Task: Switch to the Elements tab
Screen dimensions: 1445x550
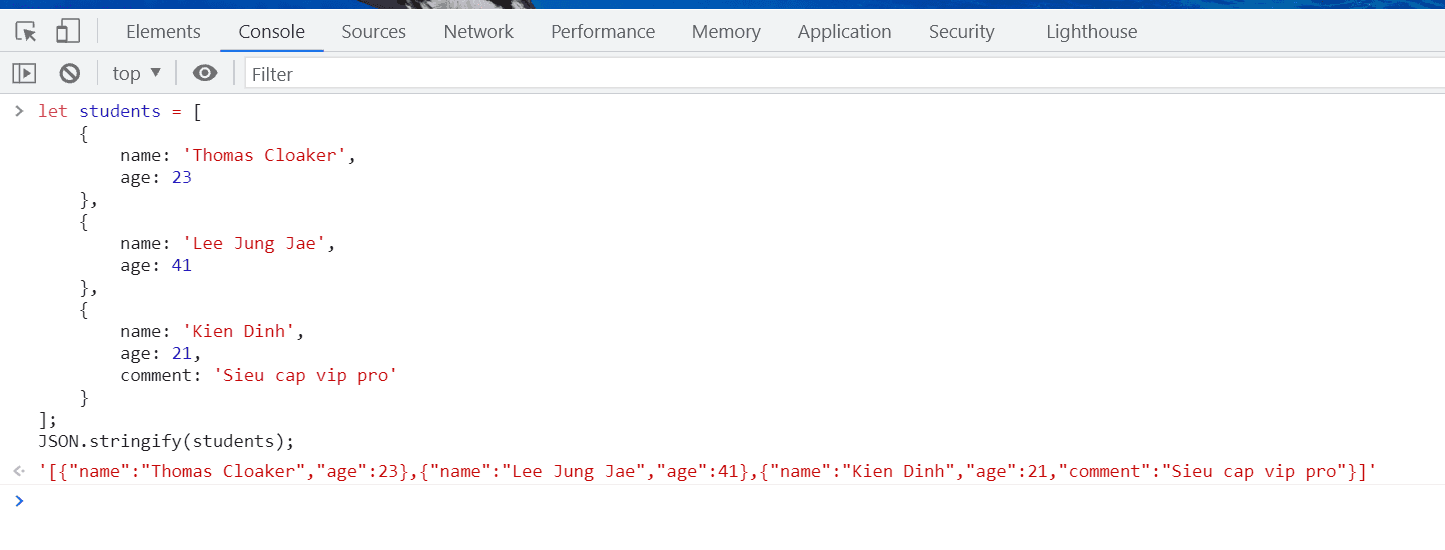Action: [x=163, y=32]
